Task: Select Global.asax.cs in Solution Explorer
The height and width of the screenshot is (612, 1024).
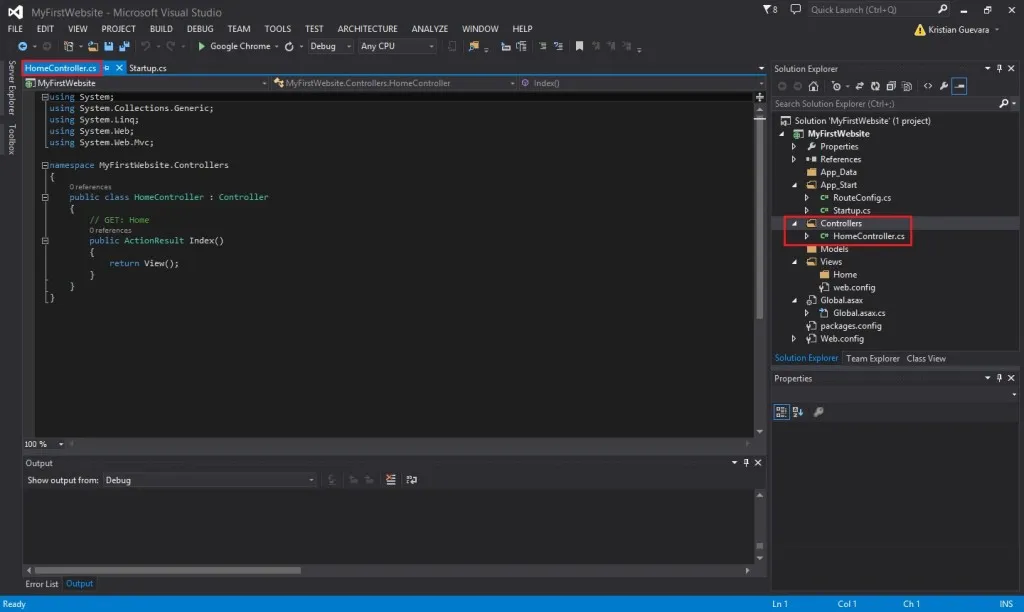Action: coord(859,314)
